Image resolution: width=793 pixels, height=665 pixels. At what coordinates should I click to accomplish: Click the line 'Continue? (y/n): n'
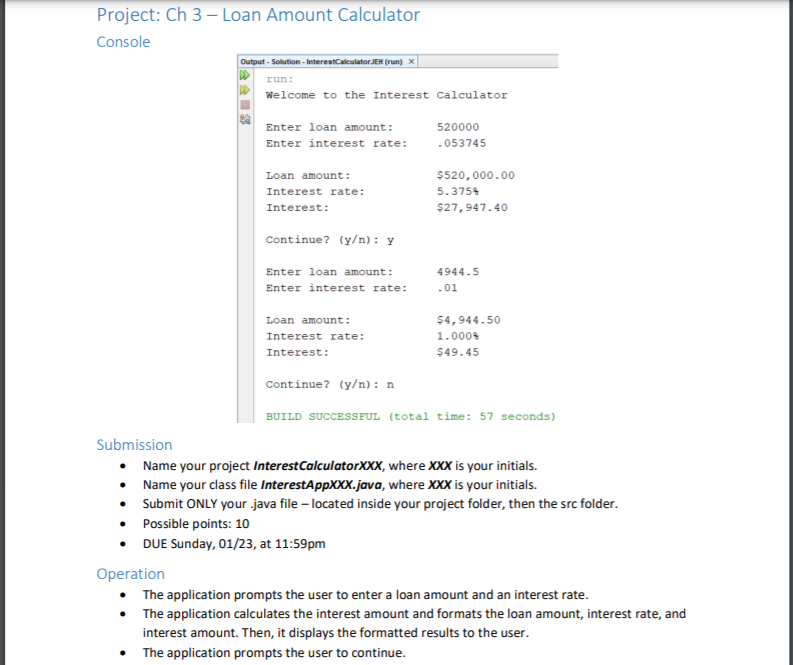[x=330, y=384]
